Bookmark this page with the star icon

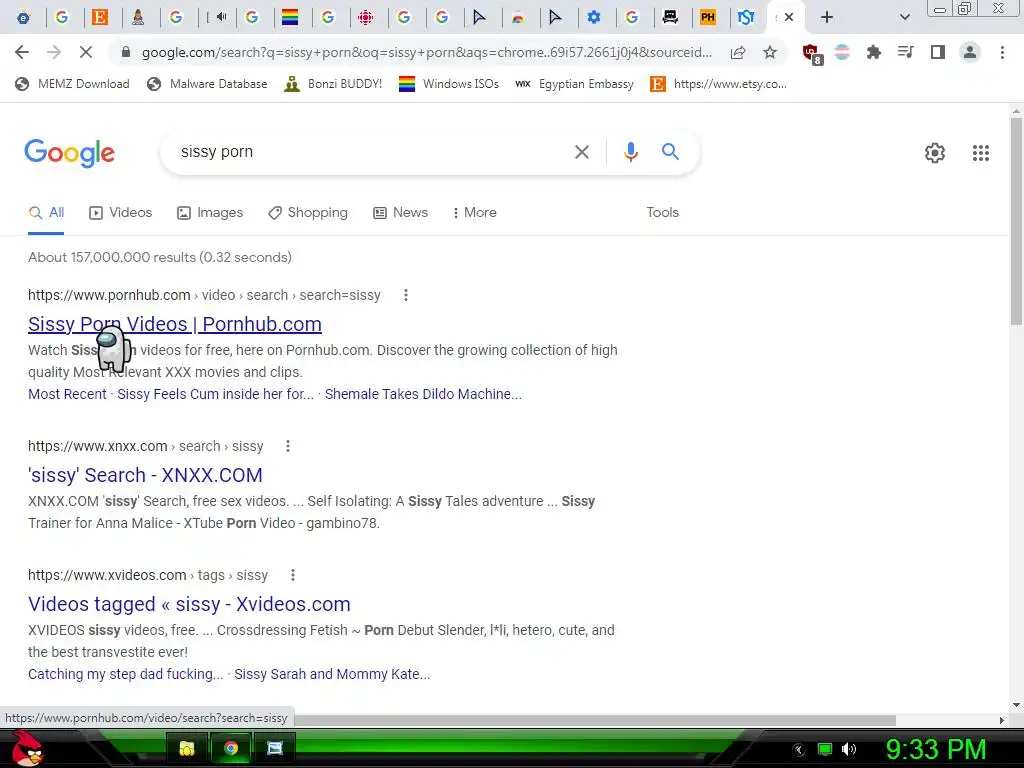click(770, 52)
